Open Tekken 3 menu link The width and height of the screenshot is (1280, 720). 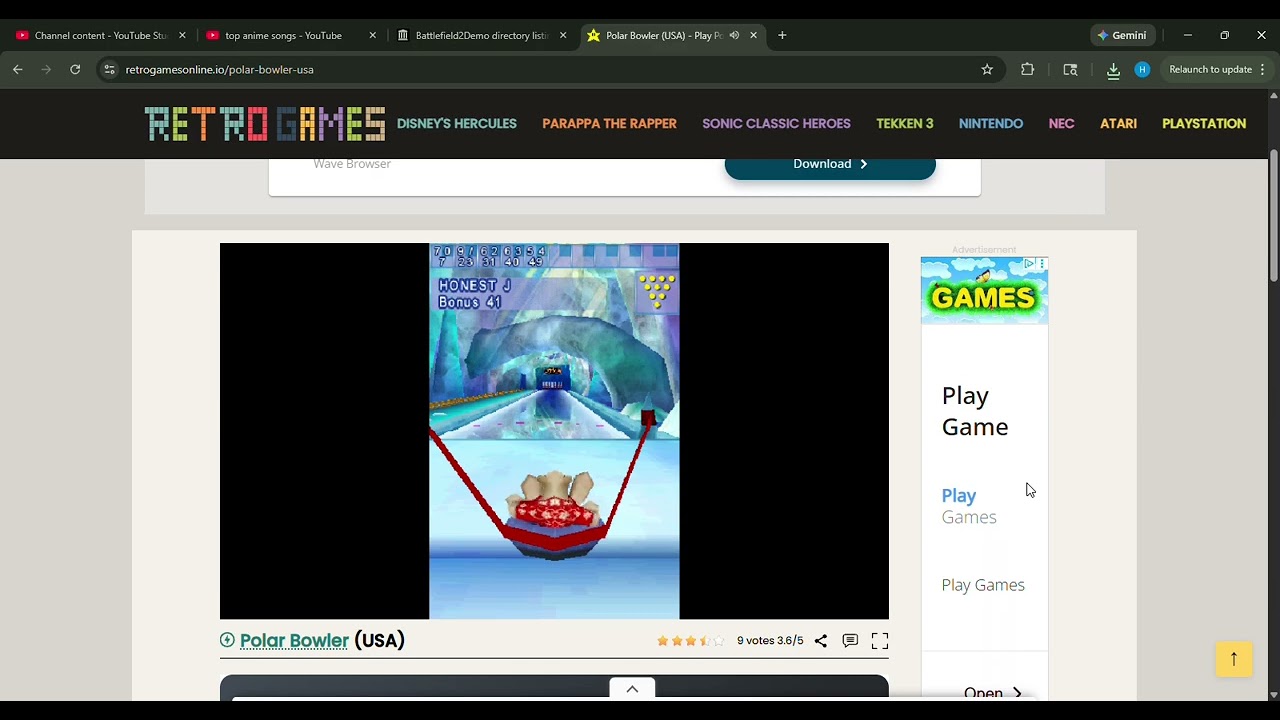tap(905, 124)
